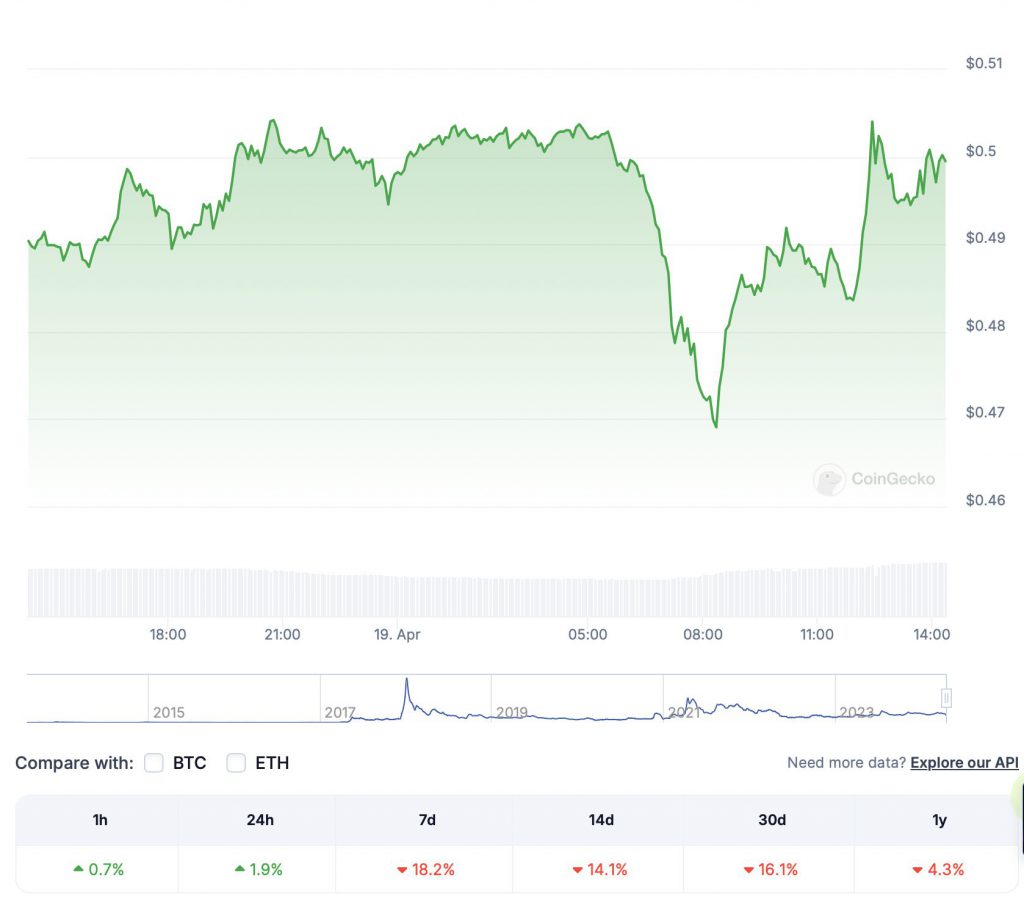Click the red down arrow beside 18.2%

coord(405,869)
